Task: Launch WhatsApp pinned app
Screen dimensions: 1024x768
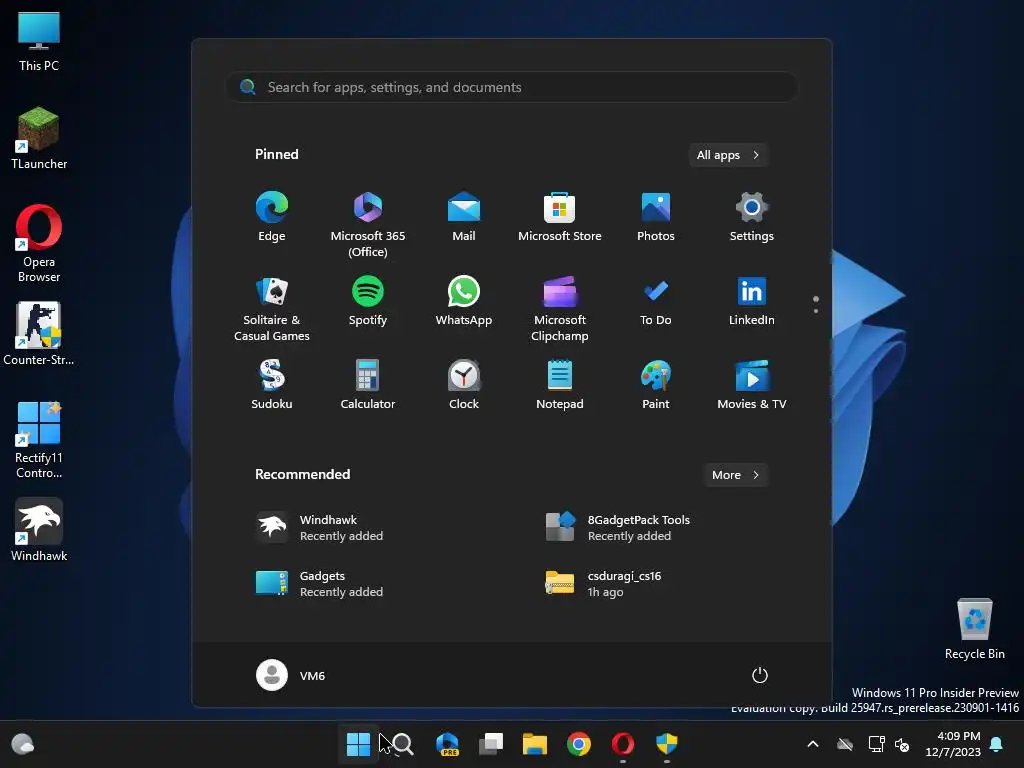Action: point(464,300)
